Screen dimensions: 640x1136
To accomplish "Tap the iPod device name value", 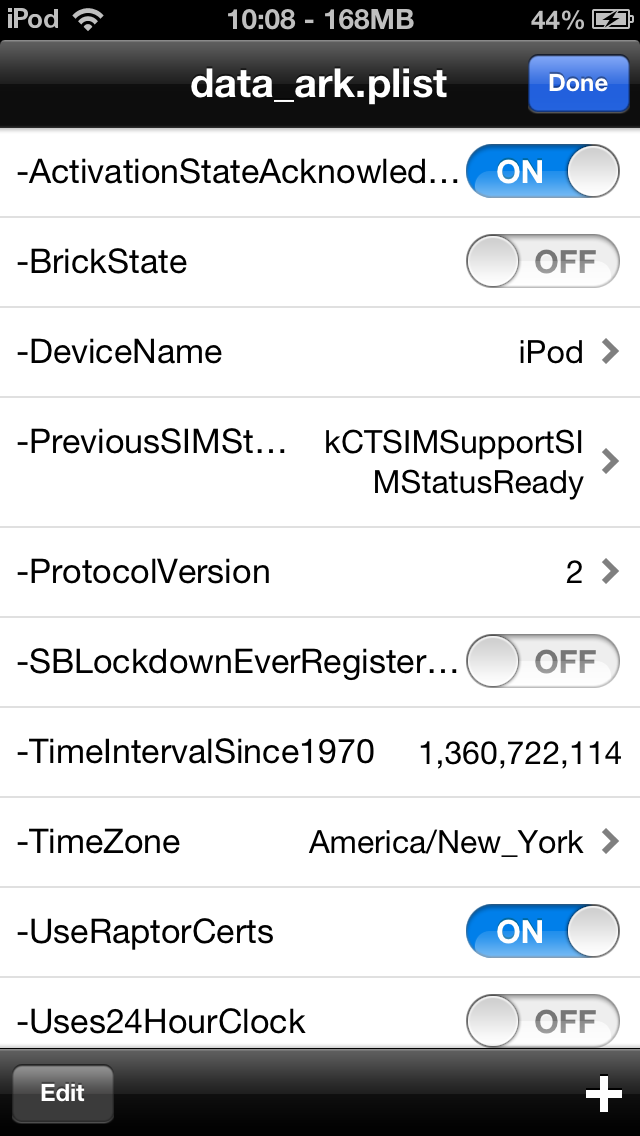I will click(551, 352).
